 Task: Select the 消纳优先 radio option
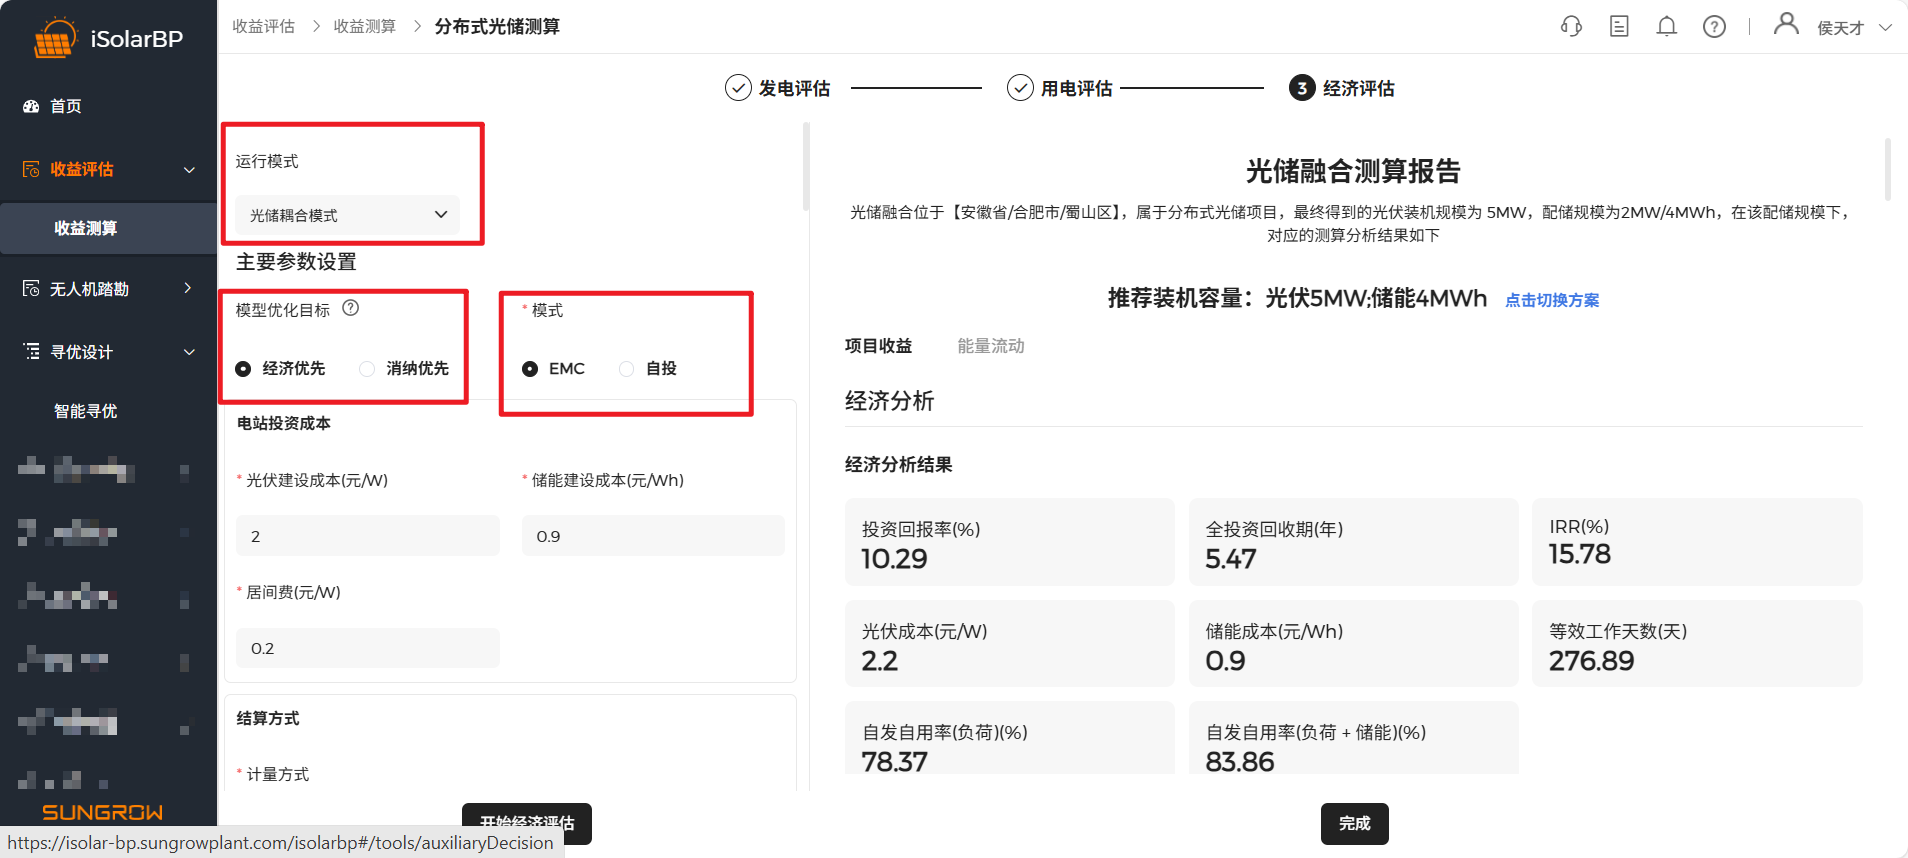click(x=367, y=369)
